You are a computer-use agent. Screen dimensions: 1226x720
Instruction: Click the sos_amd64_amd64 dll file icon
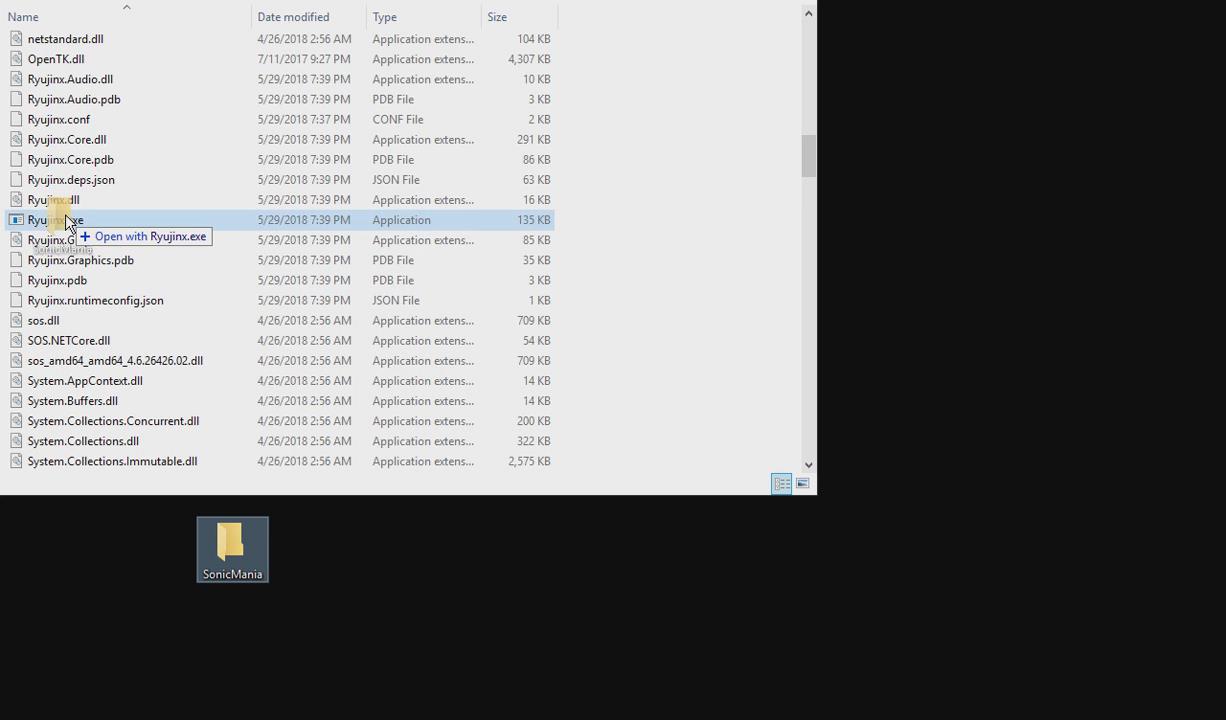[x=16, y=360]
